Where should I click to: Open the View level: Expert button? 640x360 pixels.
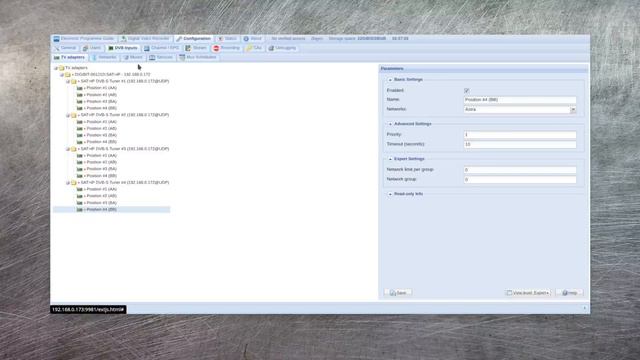point(528,293)
